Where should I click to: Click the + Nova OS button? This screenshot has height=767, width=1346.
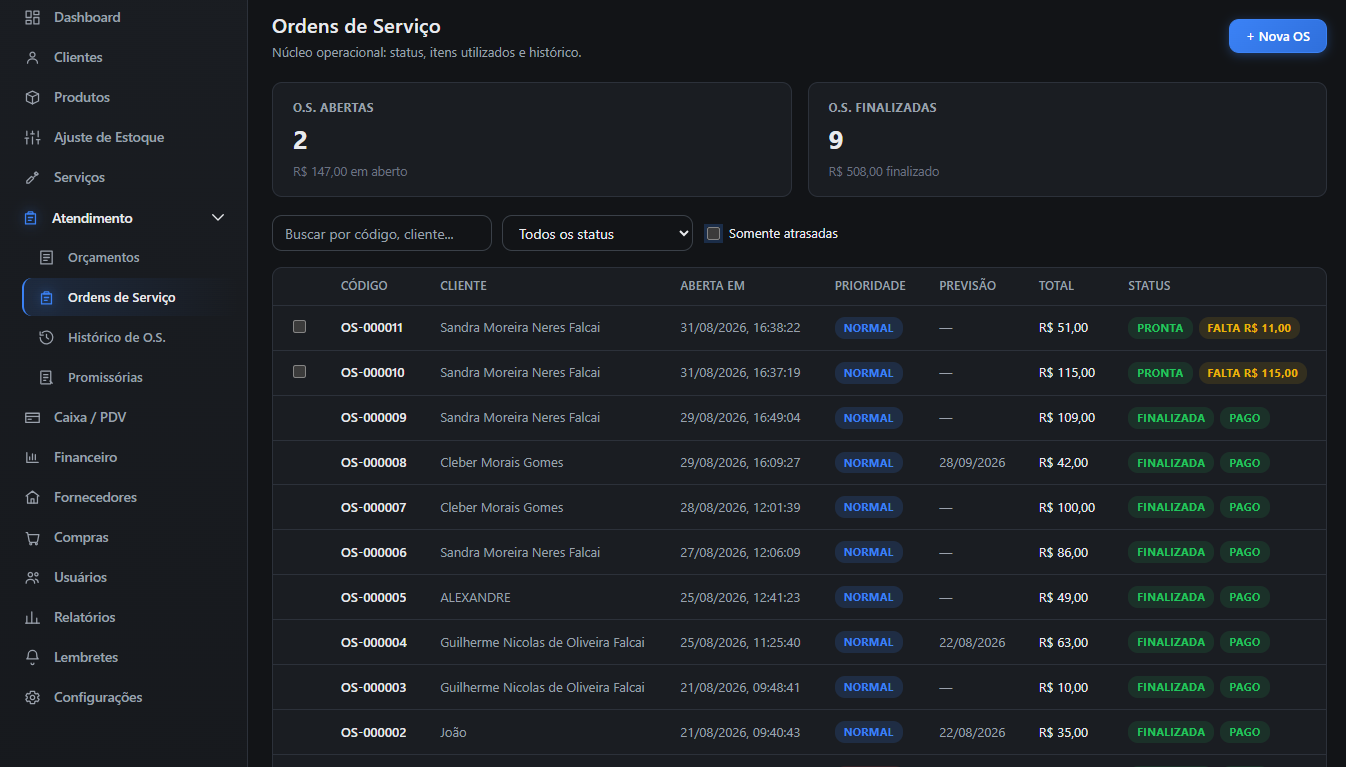click(1278, 36)
